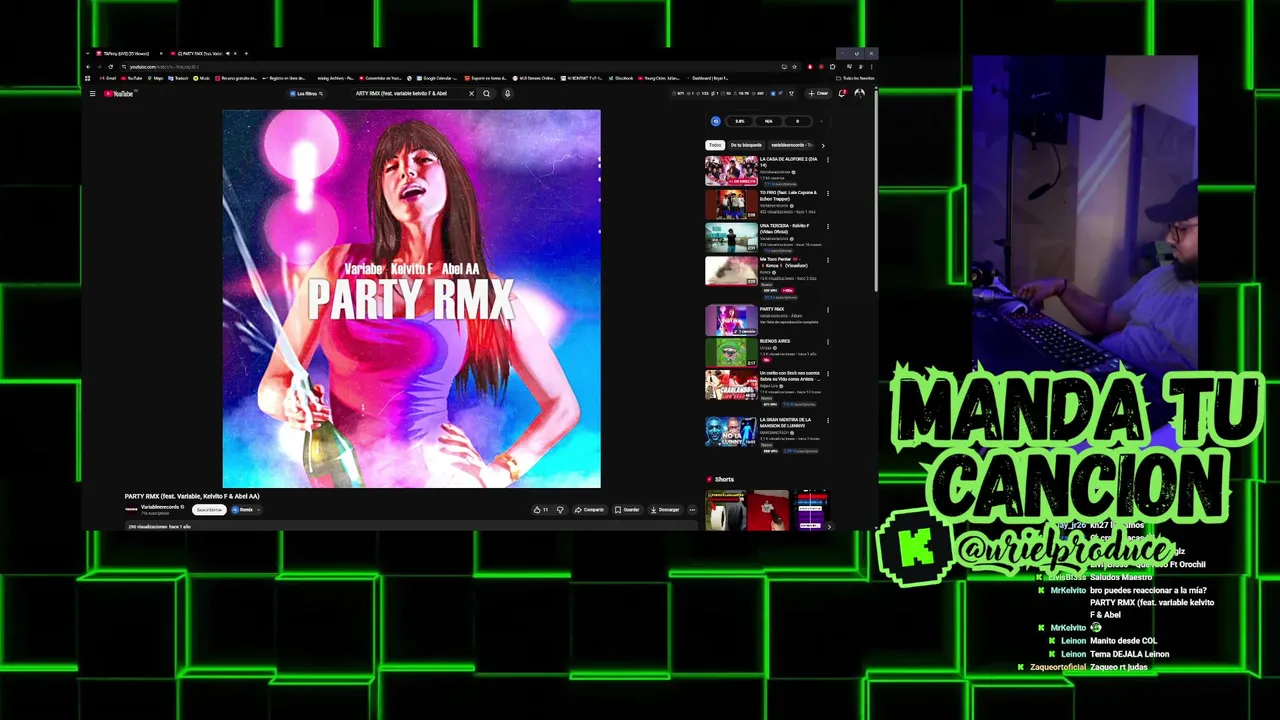Screen dimensions: 1280x720
Task: Open the YouTube bookmark in bookmarks bar
Action: point(133,78)
